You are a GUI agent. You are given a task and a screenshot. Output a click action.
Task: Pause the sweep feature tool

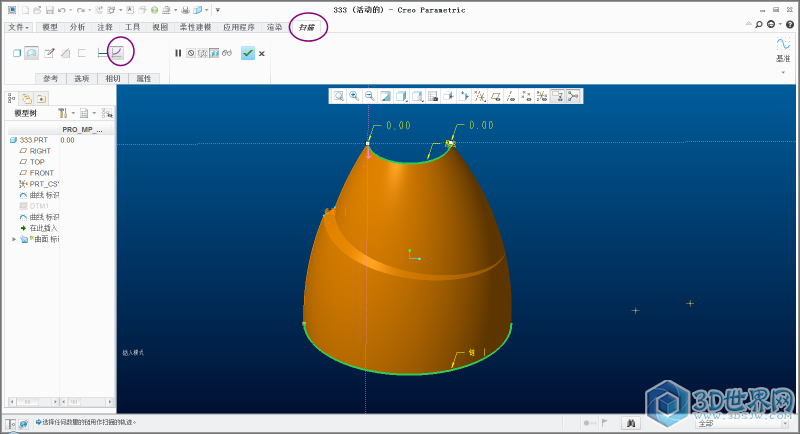(178, 53)
